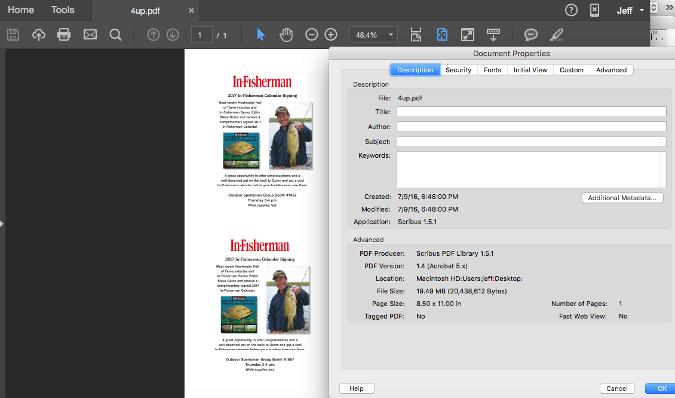
Task: Click the Save file icon
Action: 13,35
